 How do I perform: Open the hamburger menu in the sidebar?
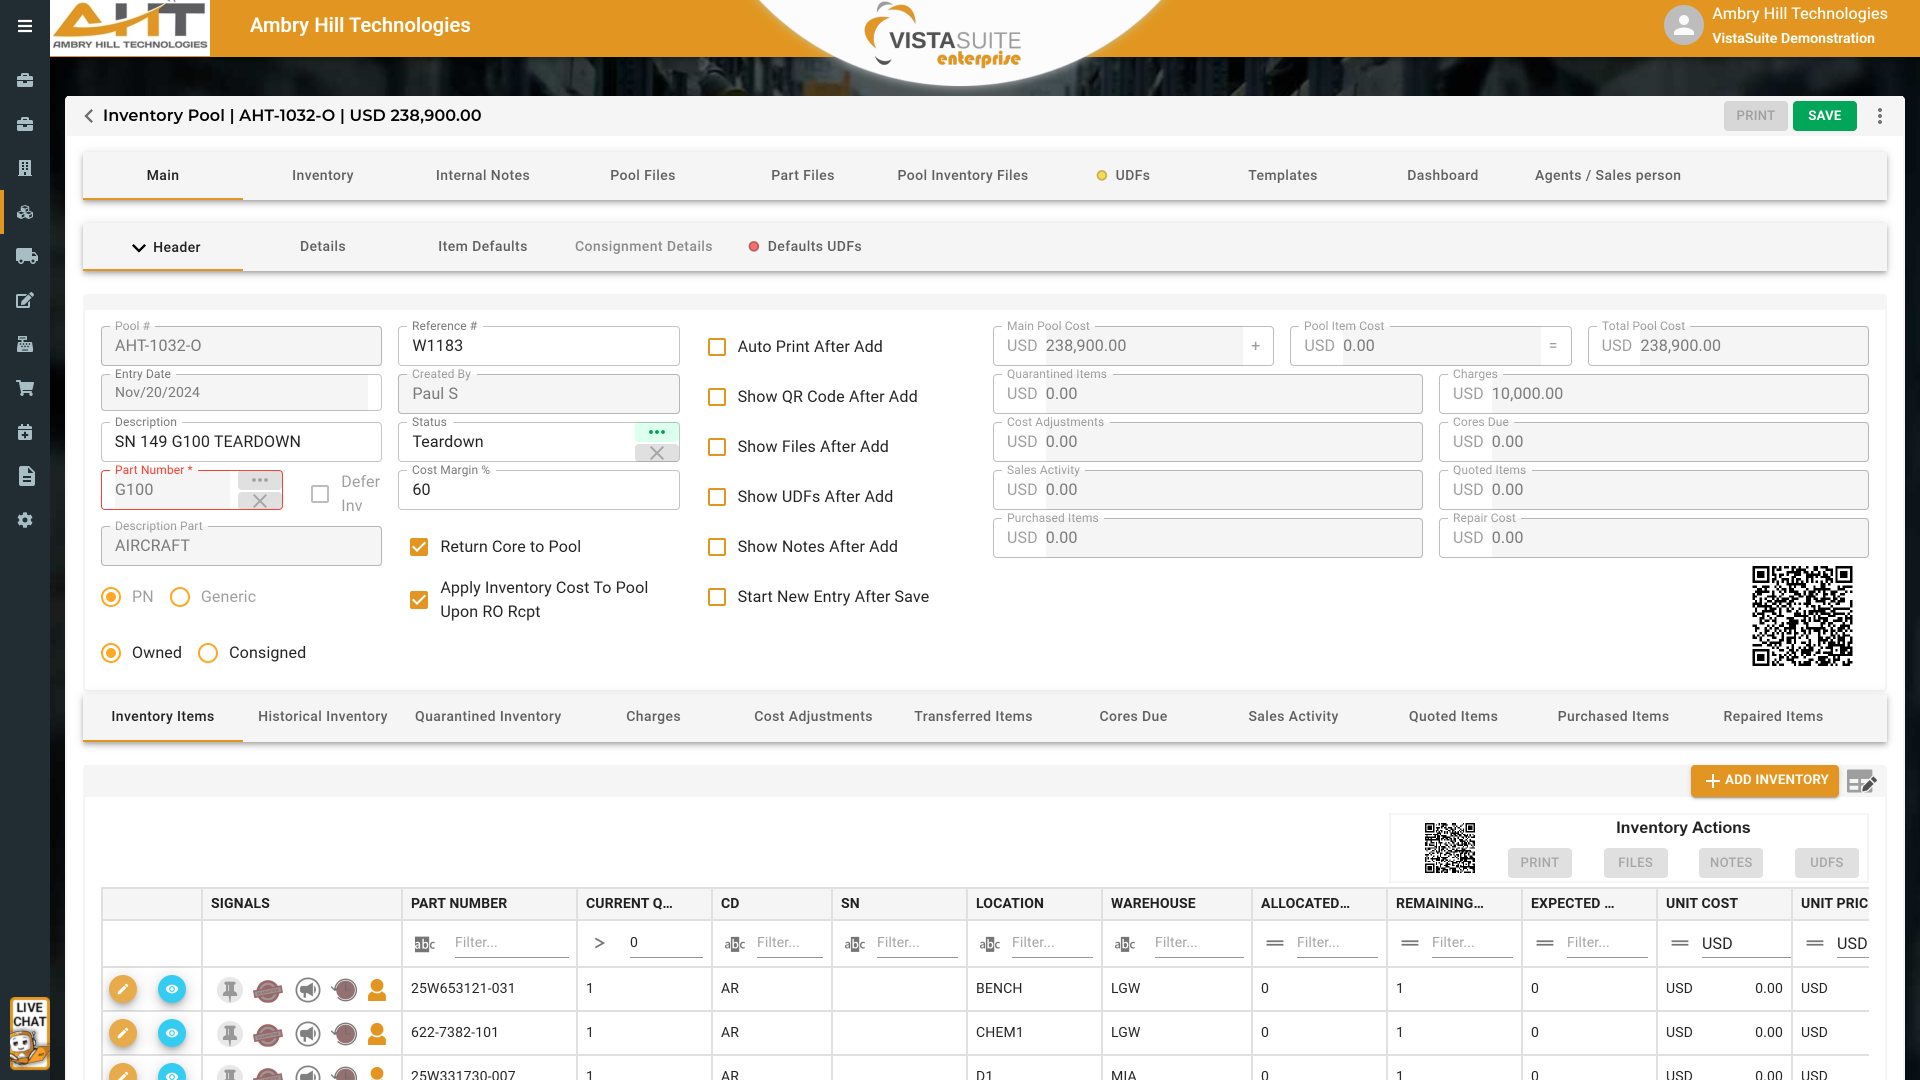coord(25,26)
